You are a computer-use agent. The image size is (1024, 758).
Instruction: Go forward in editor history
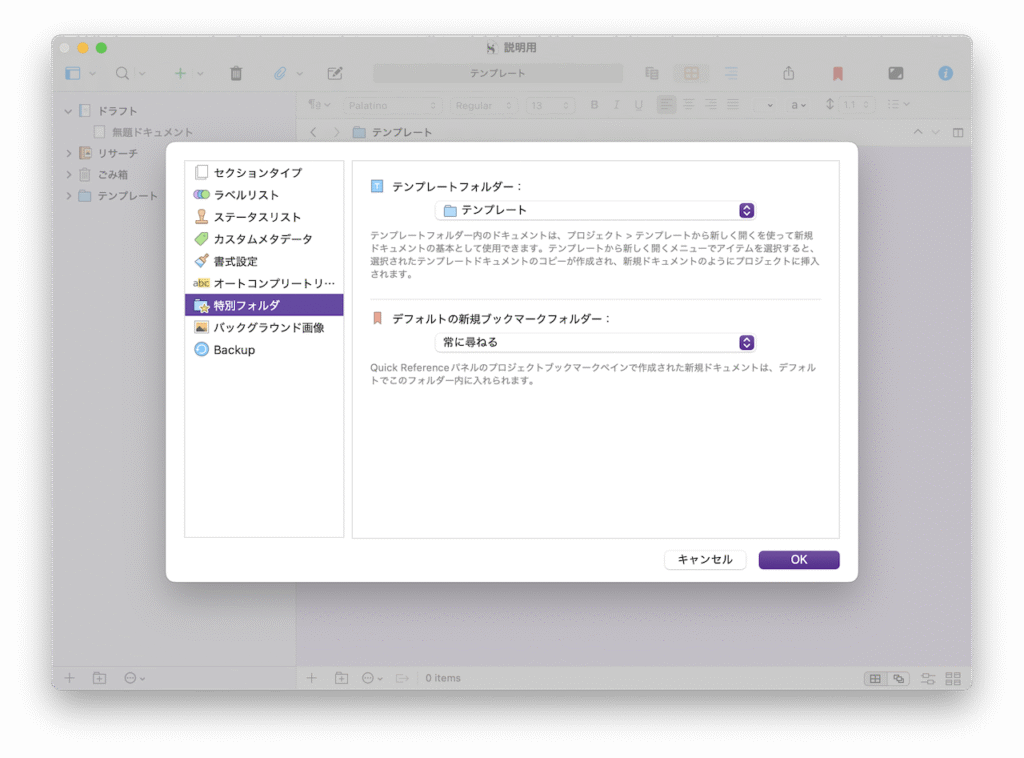(x=336, y=132)
